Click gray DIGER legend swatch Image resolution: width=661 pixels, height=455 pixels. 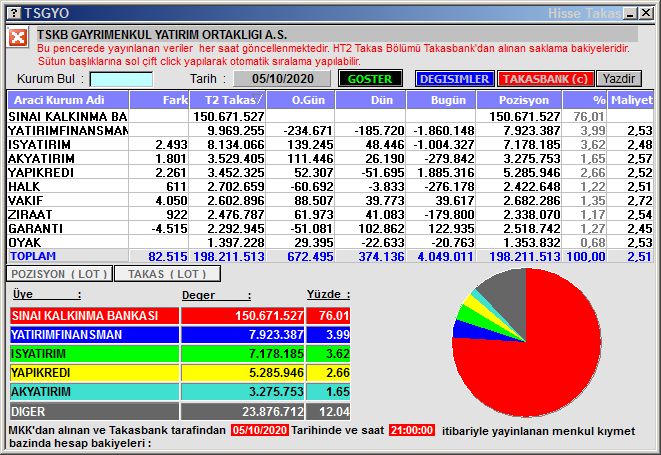94,411
